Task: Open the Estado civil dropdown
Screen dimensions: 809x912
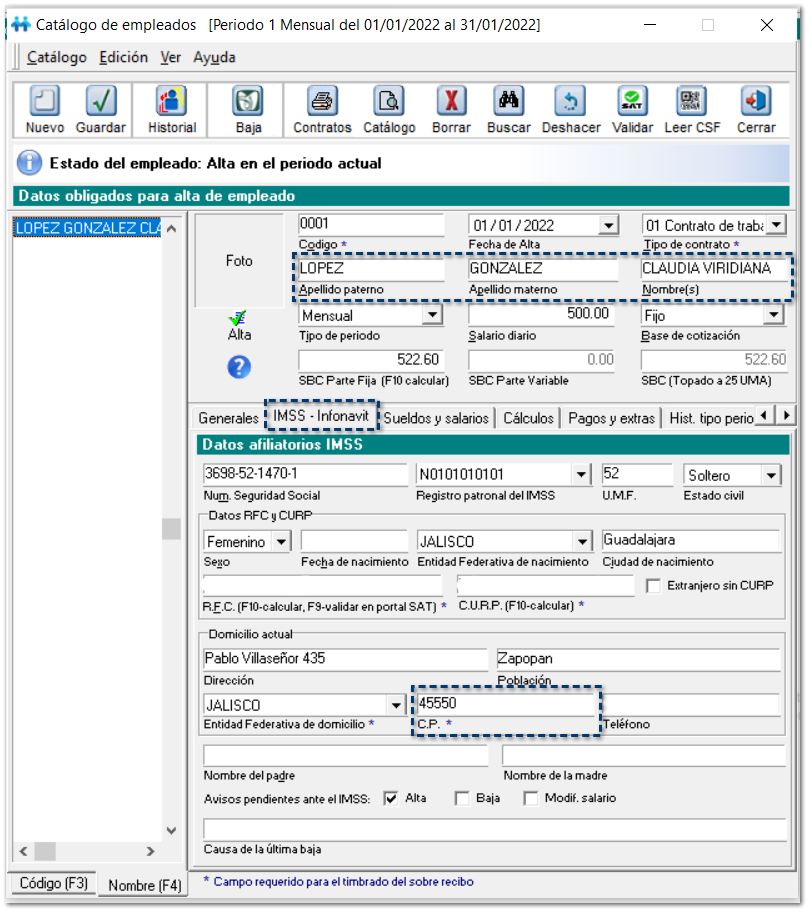Action: point(770,476)
